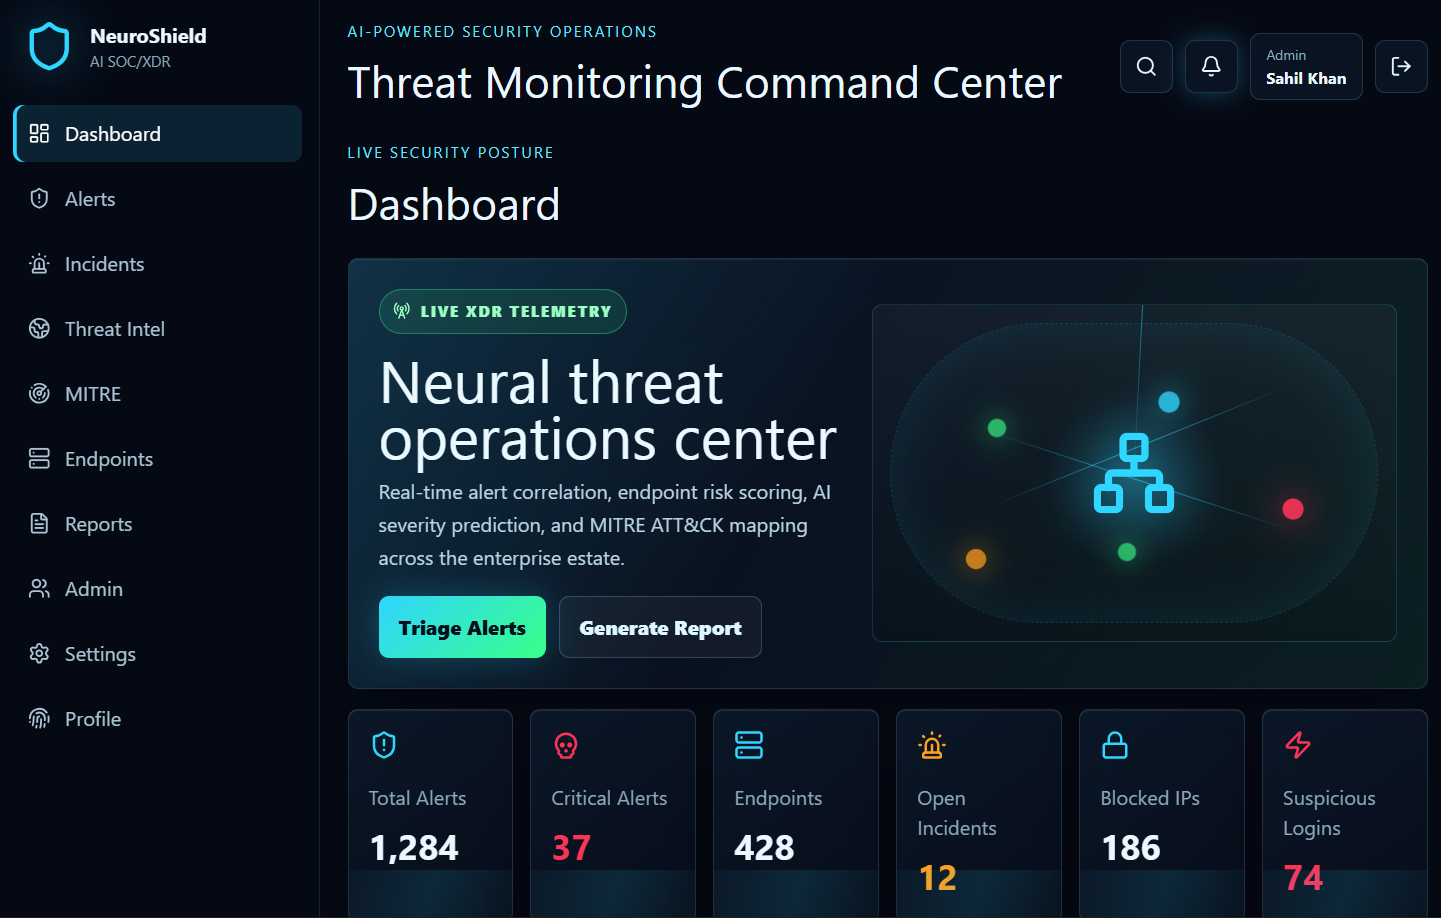This screenshot has width=1441, height=918.
Task: Open Admin section in sidebar
Action: click(158, 589)
